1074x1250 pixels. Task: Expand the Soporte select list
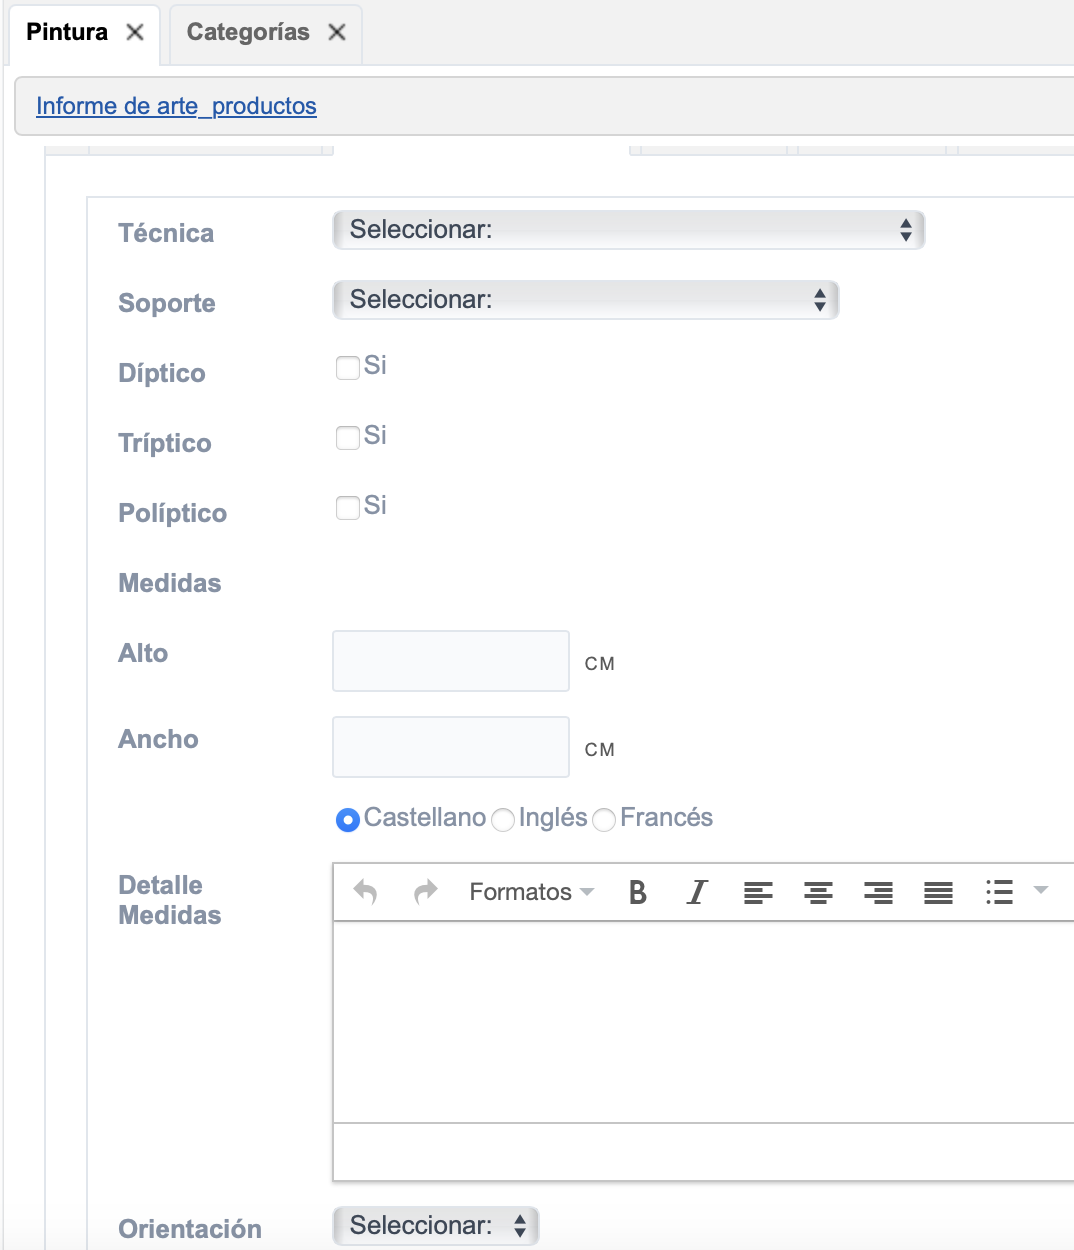tap(585, 300)
